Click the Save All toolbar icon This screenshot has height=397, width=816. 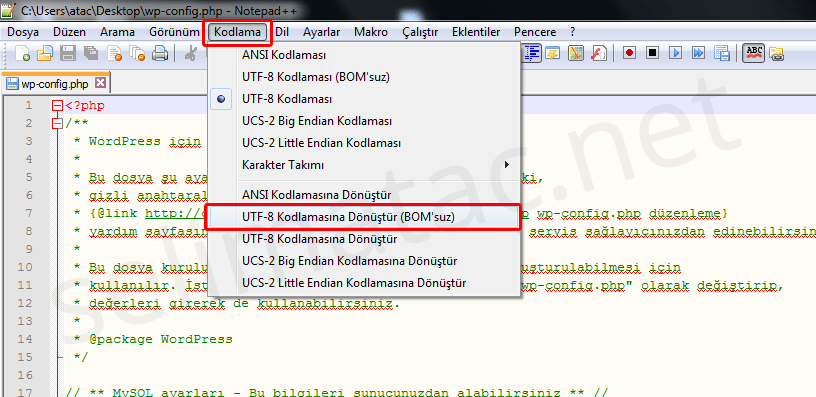click(91, 53)
